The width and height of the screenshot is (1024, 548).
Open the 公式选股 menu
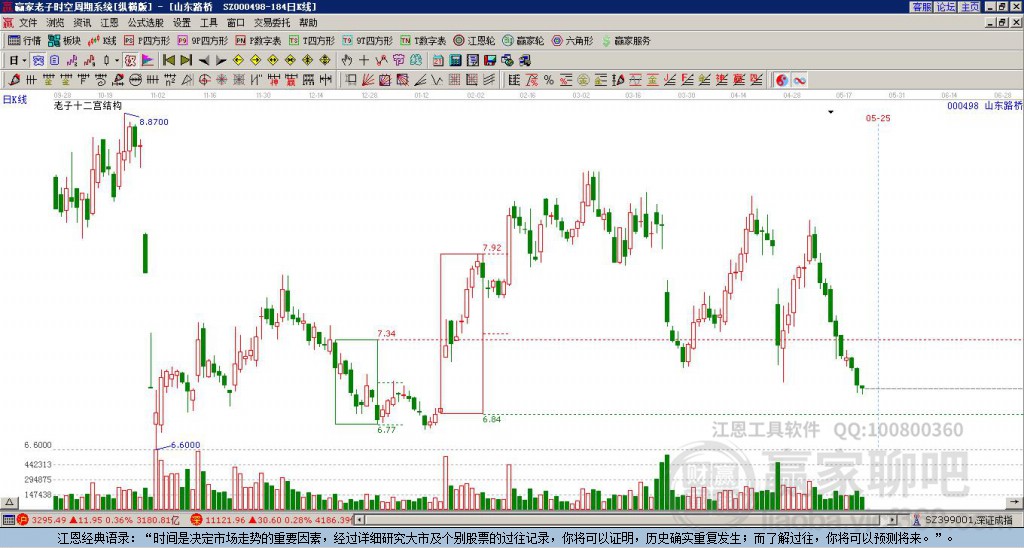145,23
